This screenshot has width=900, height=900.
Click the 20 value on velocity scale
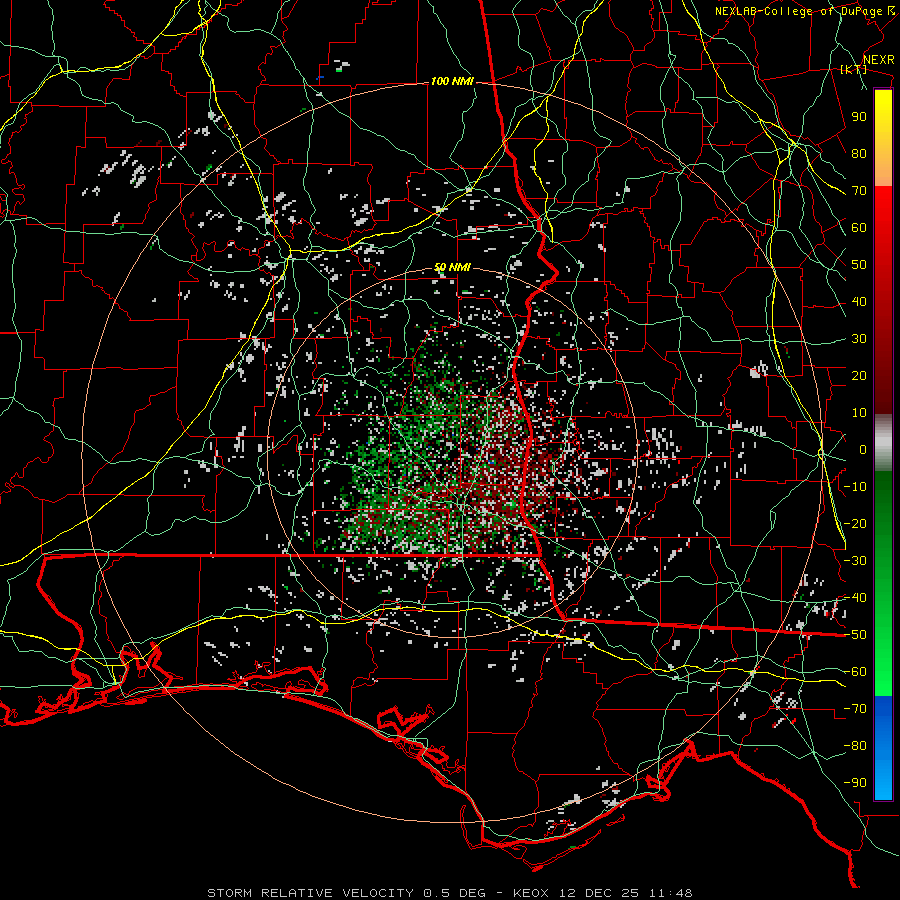[859, 376]
